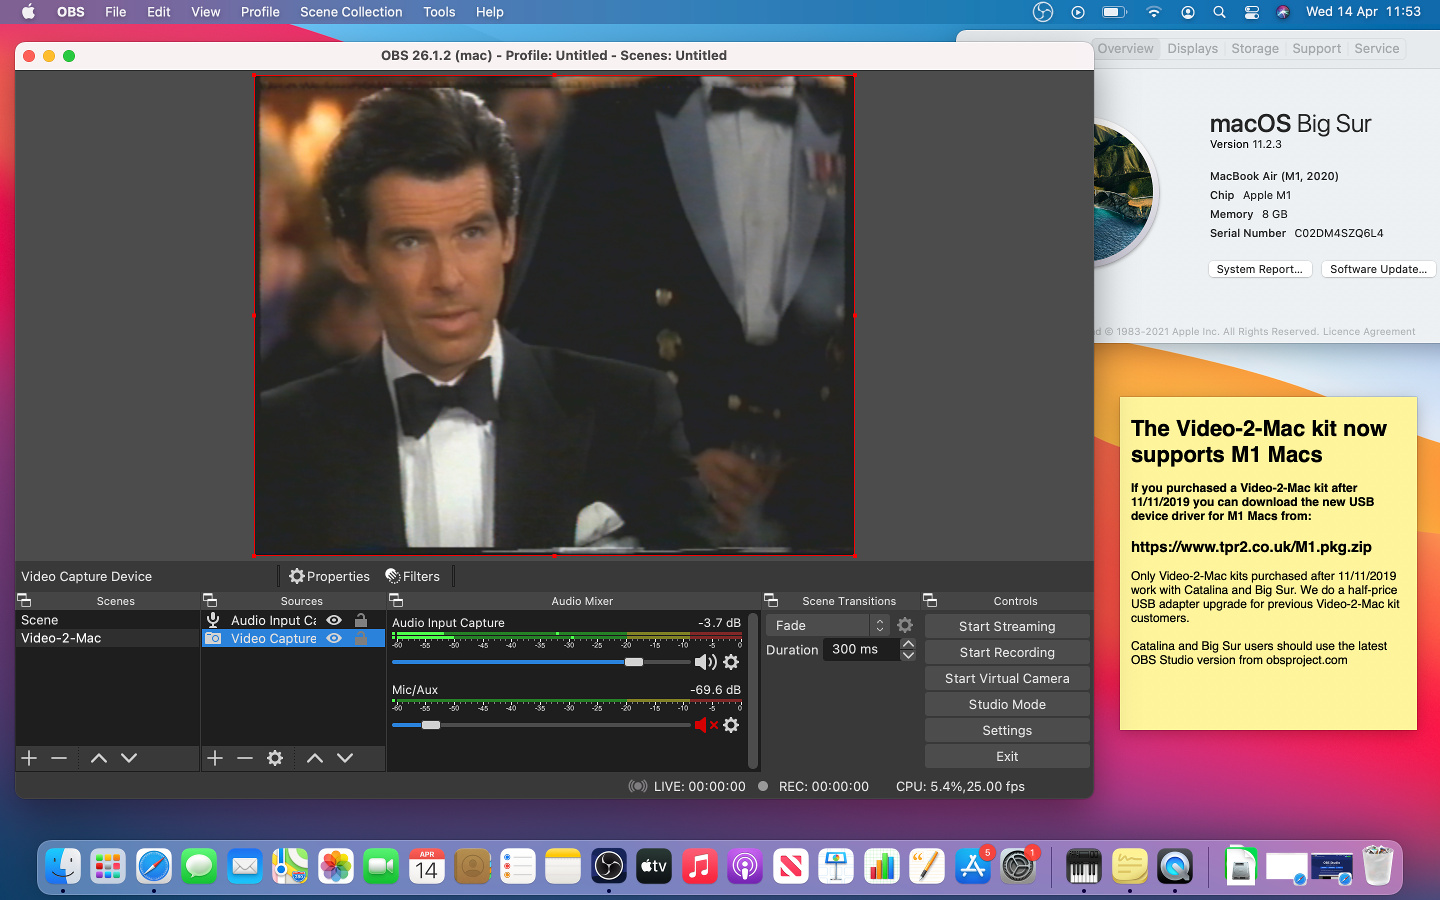The image size is (1440, 900).
Task: Open source properties gear in the Sources panel
Action: click(x=275, y=758)
